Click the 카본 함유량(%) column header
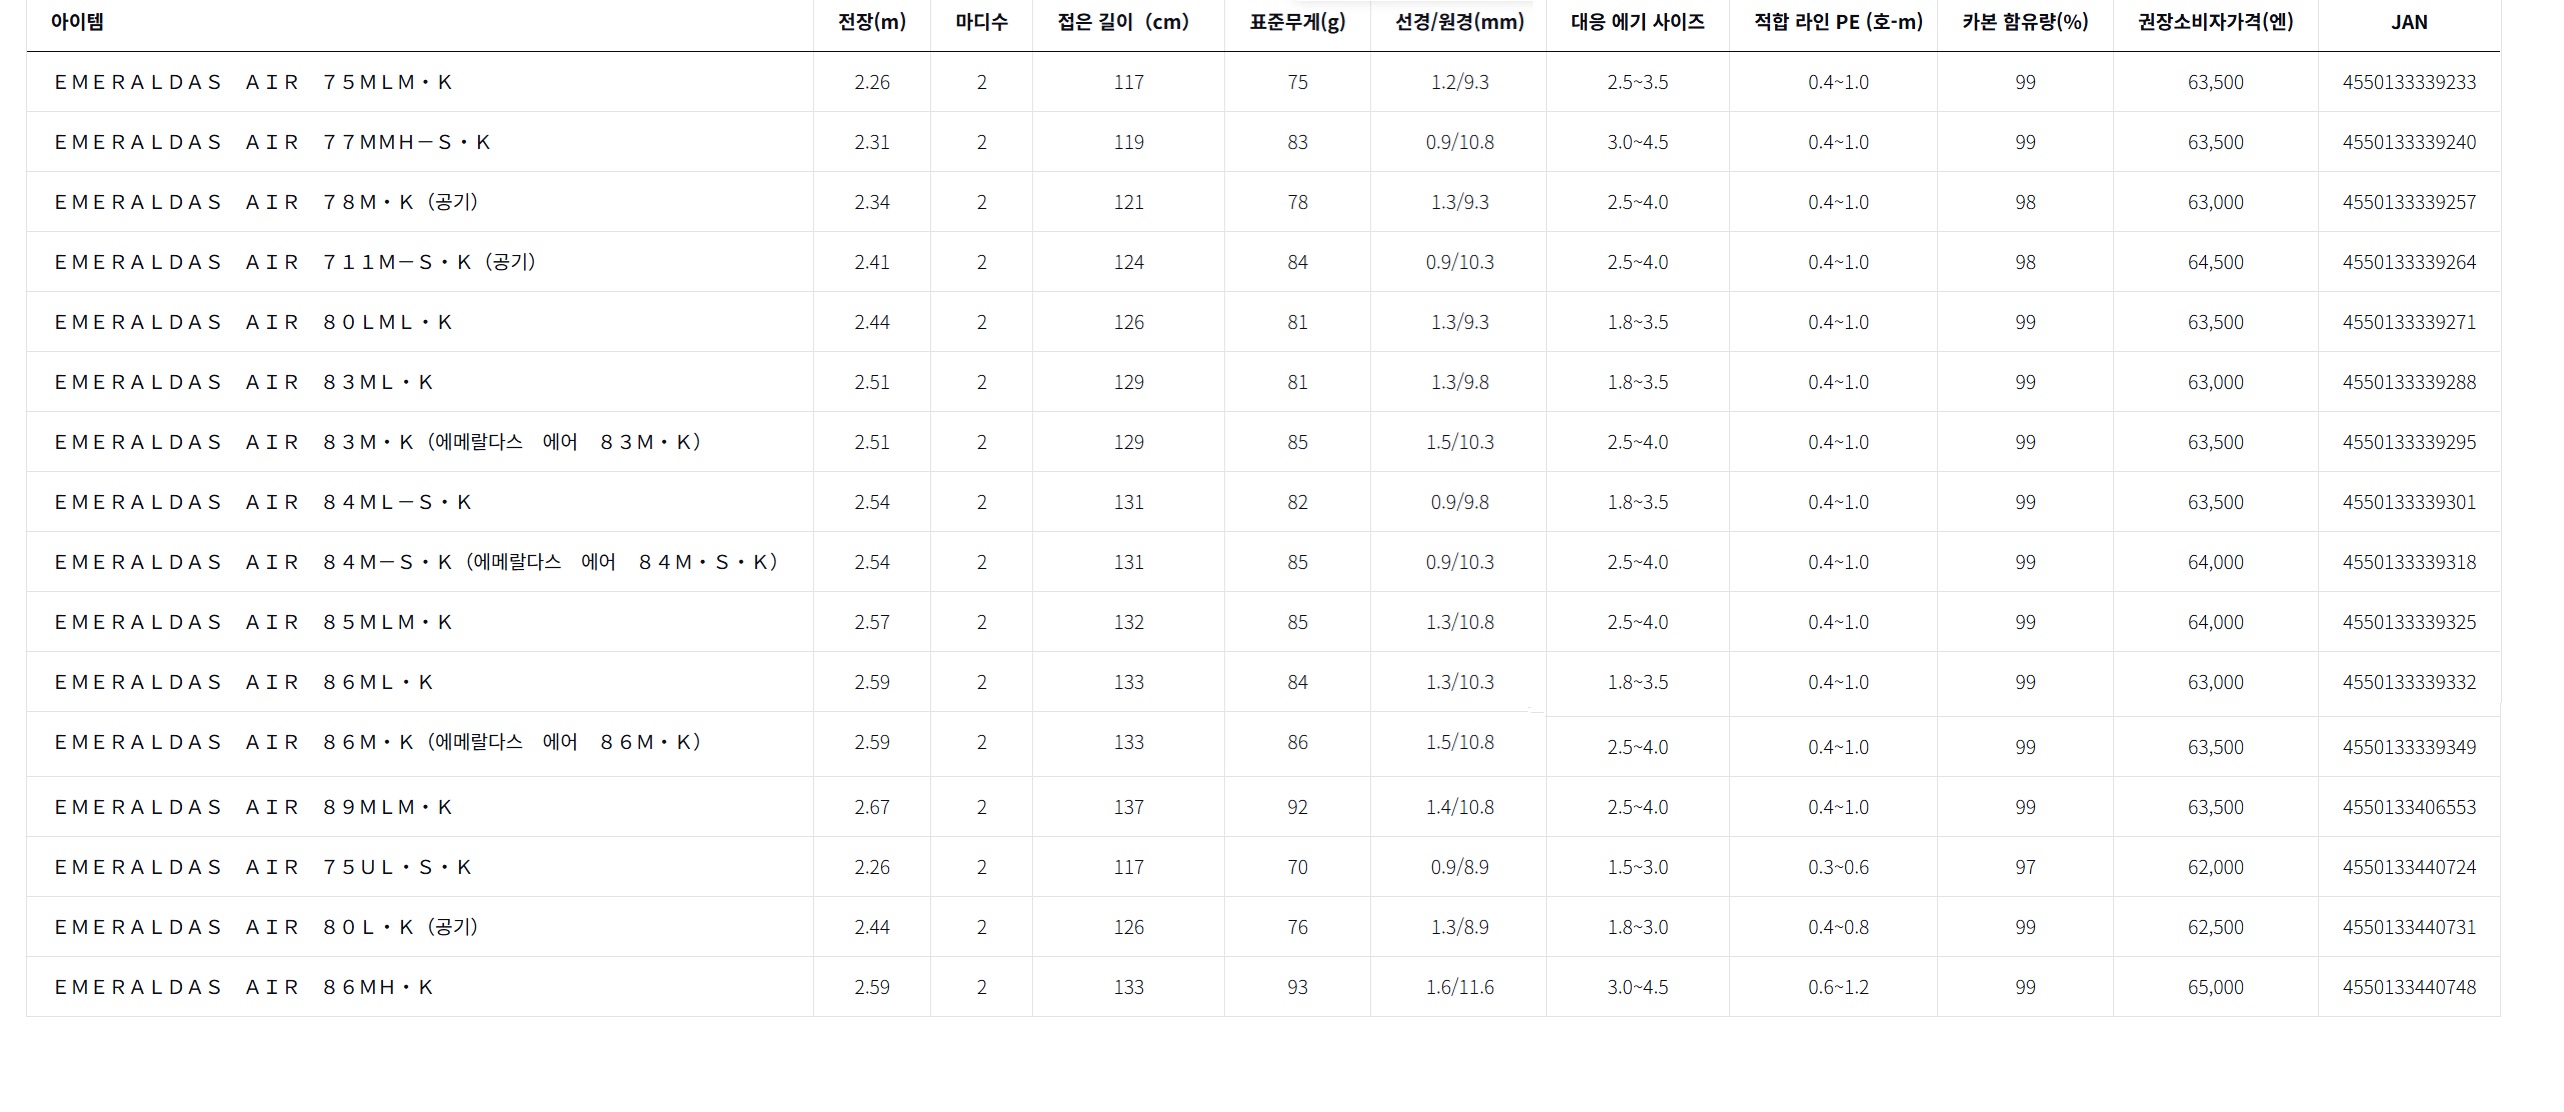This screenshot has width=2564, height=1112. (2025, 22)
